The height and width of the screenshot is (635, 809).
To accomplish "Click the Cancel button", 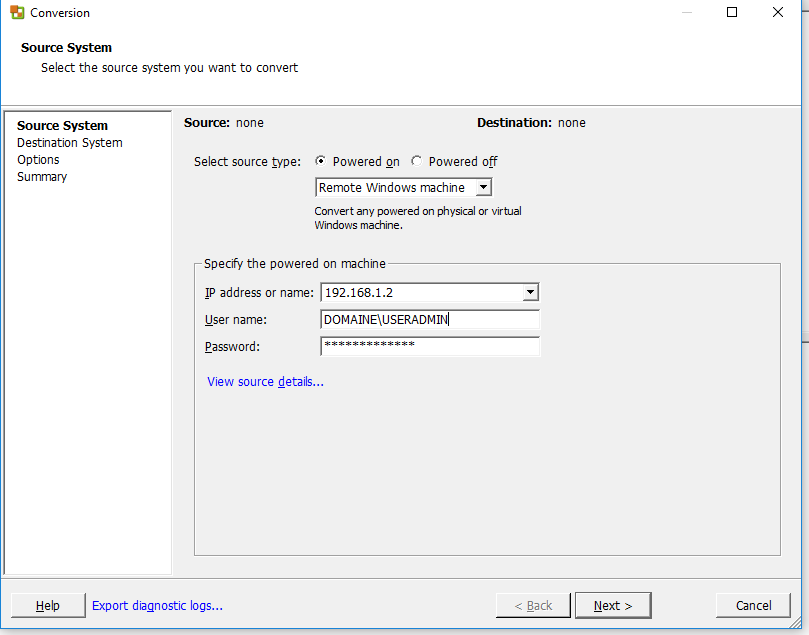I will pos(753,606).
